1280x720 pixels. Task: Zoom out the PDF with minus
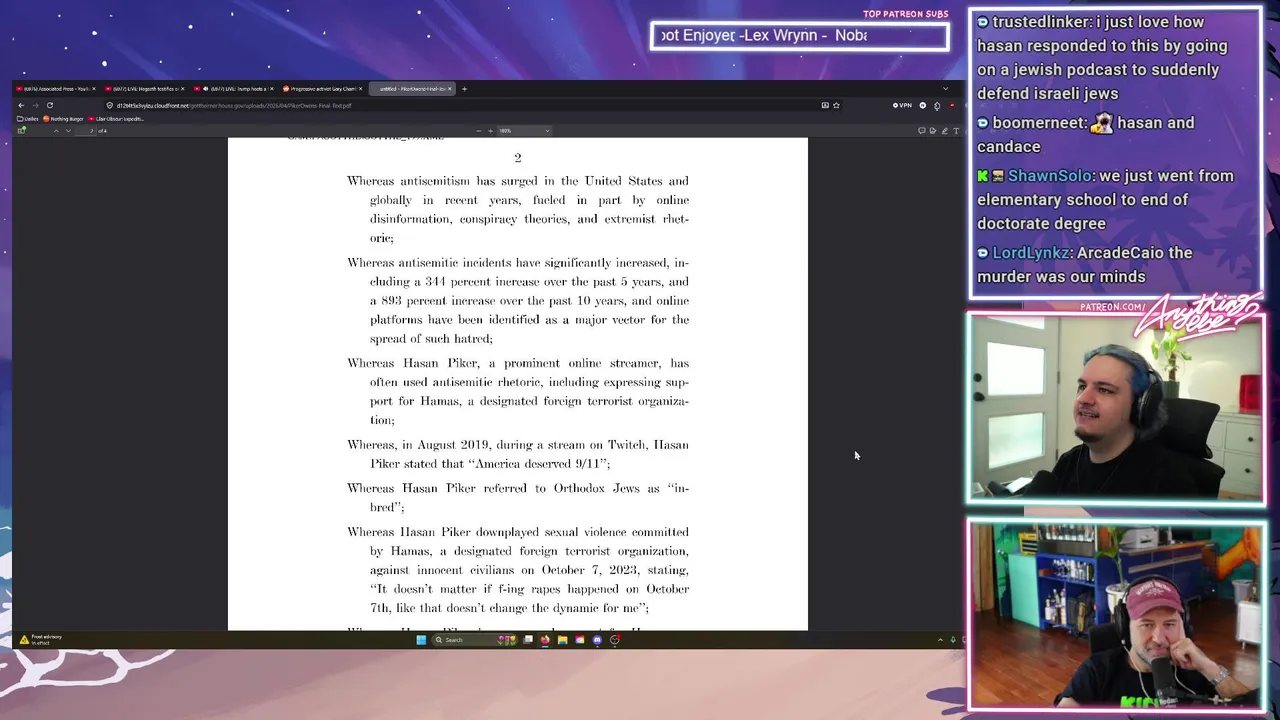coord(478,131)
